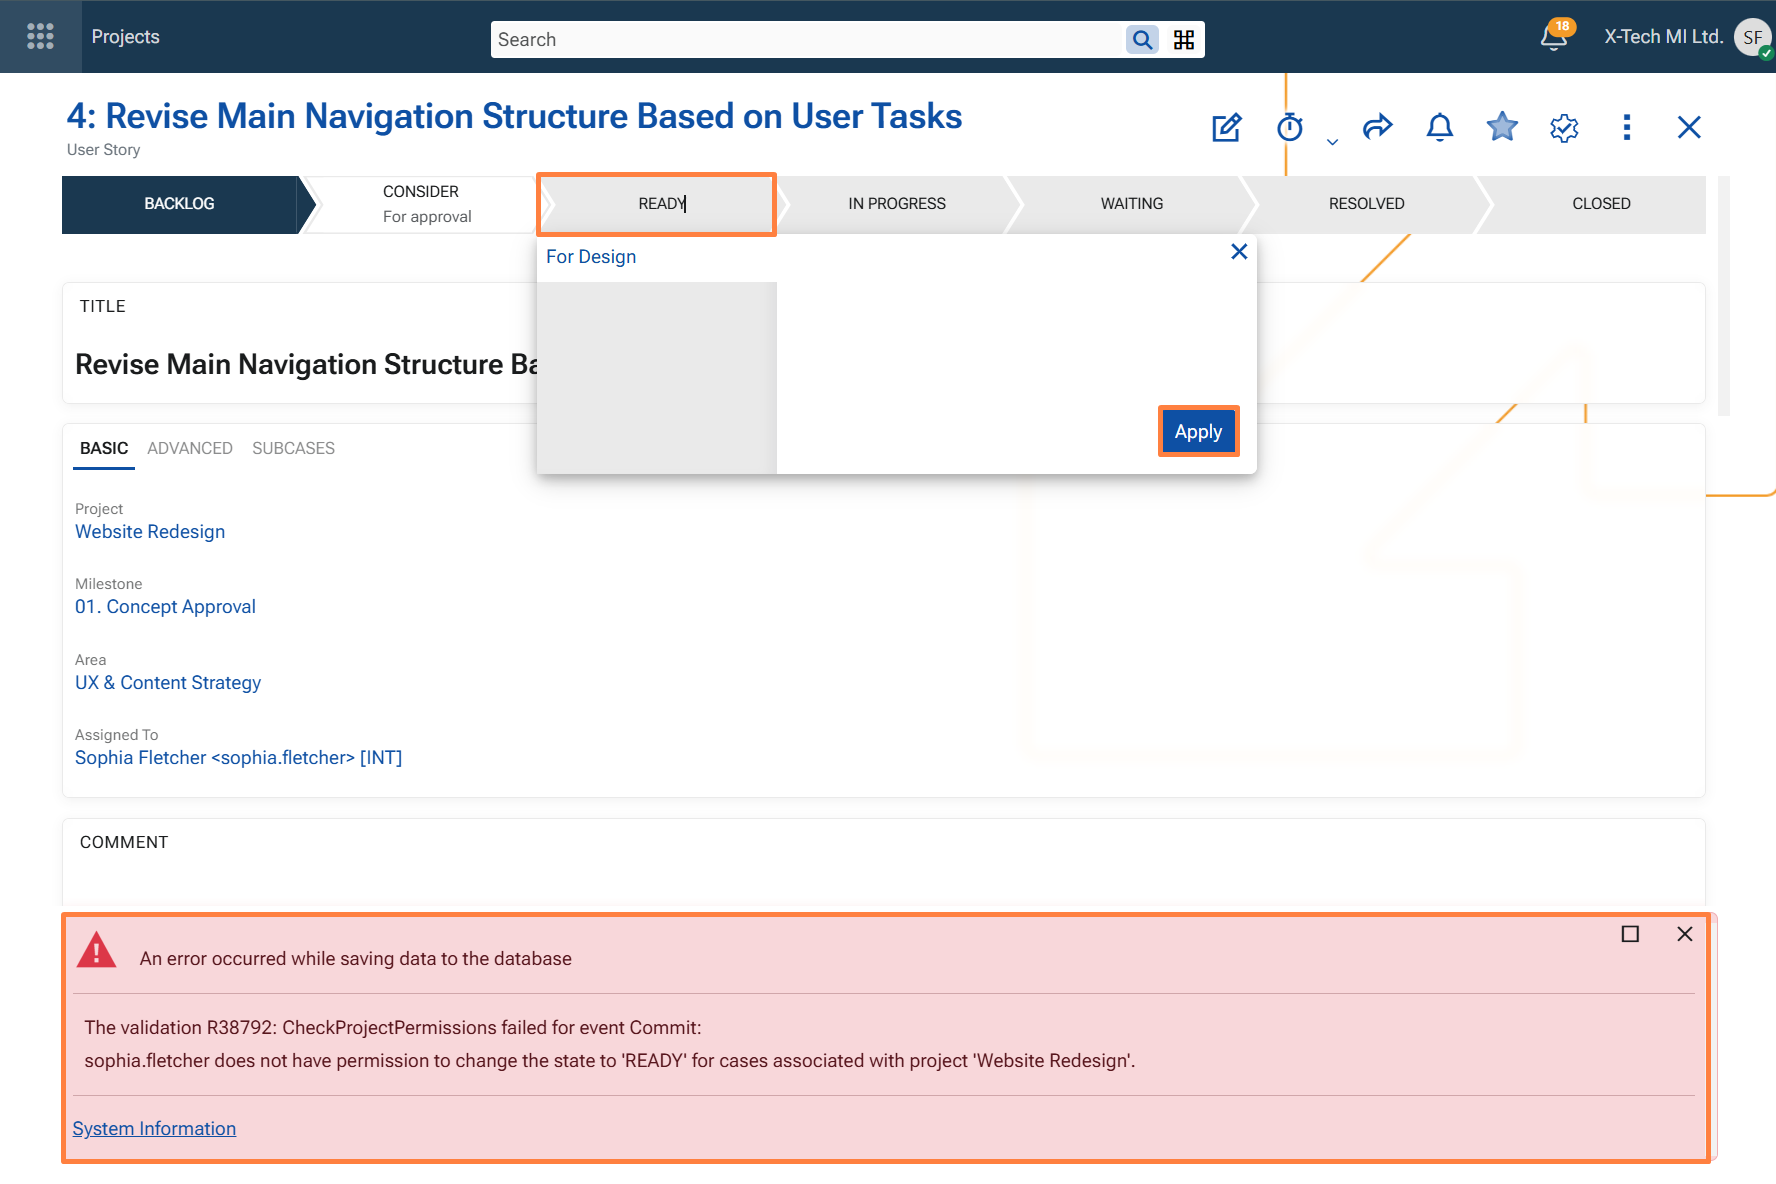Click the COMMENT section area

[884, 862]
